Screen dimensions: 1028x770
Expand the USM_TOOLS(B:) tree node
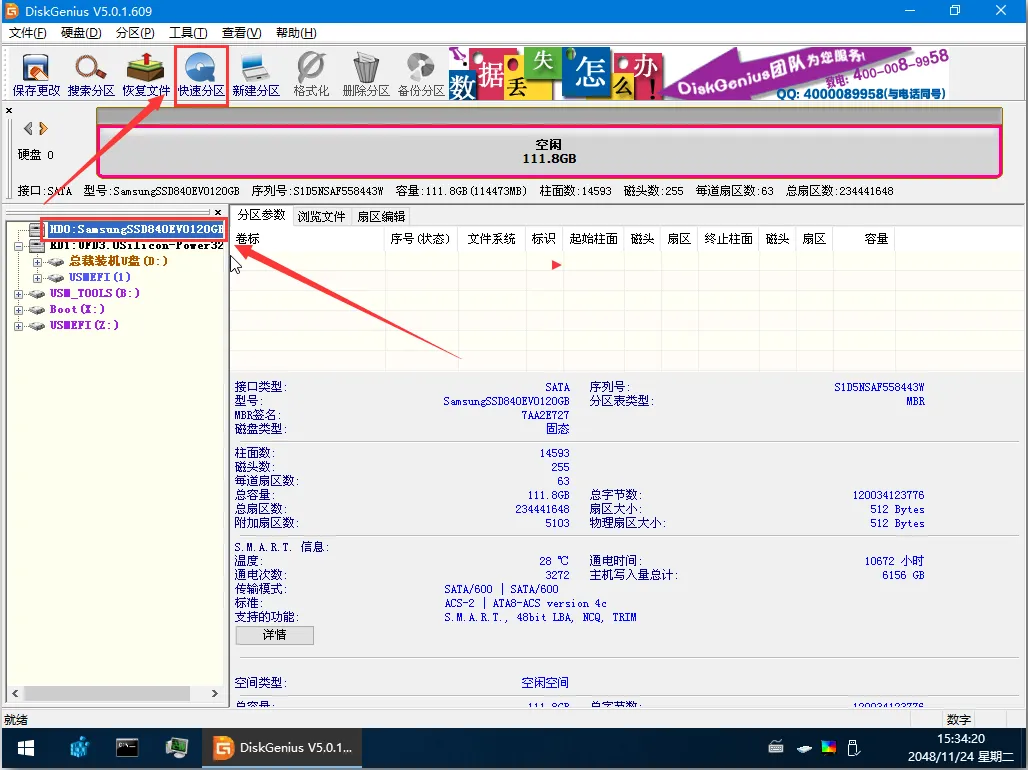(19, 294)
